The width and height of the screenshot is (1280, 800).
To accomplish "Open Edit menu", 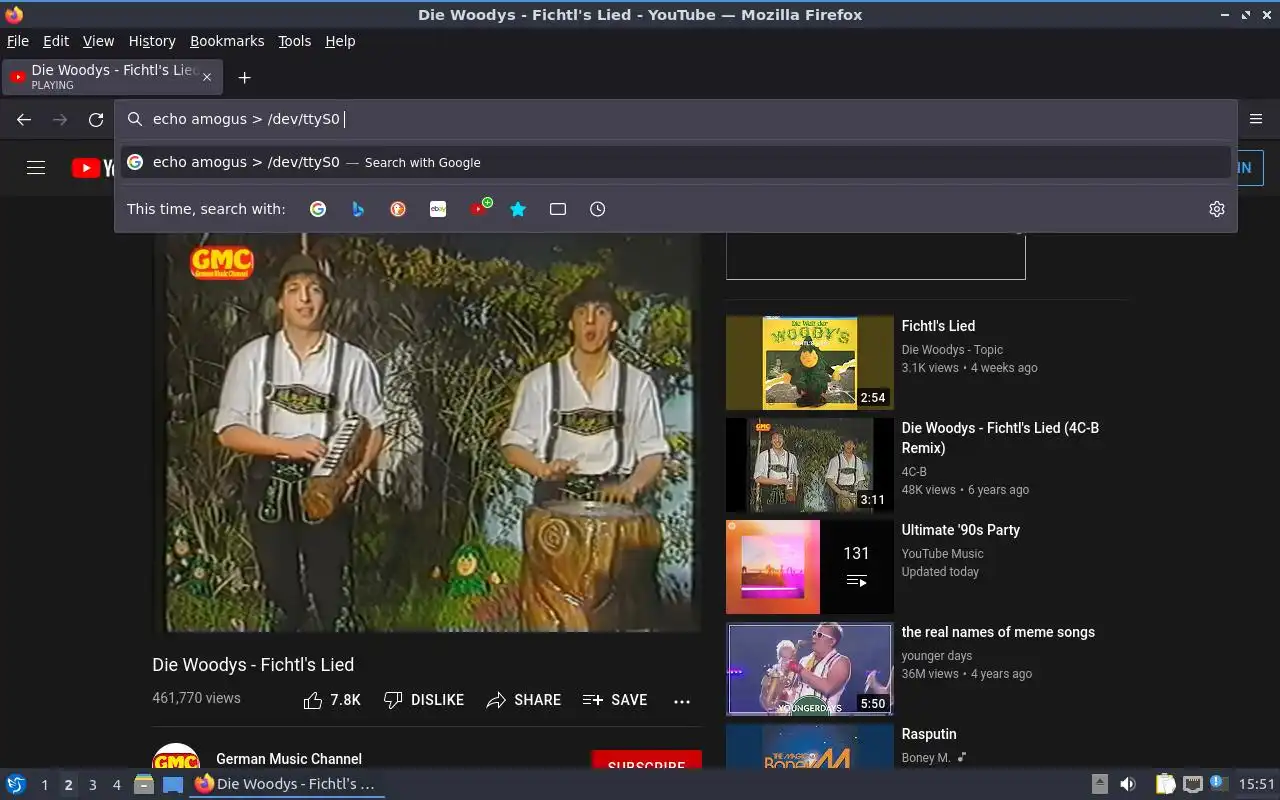I will click(56, 41).
